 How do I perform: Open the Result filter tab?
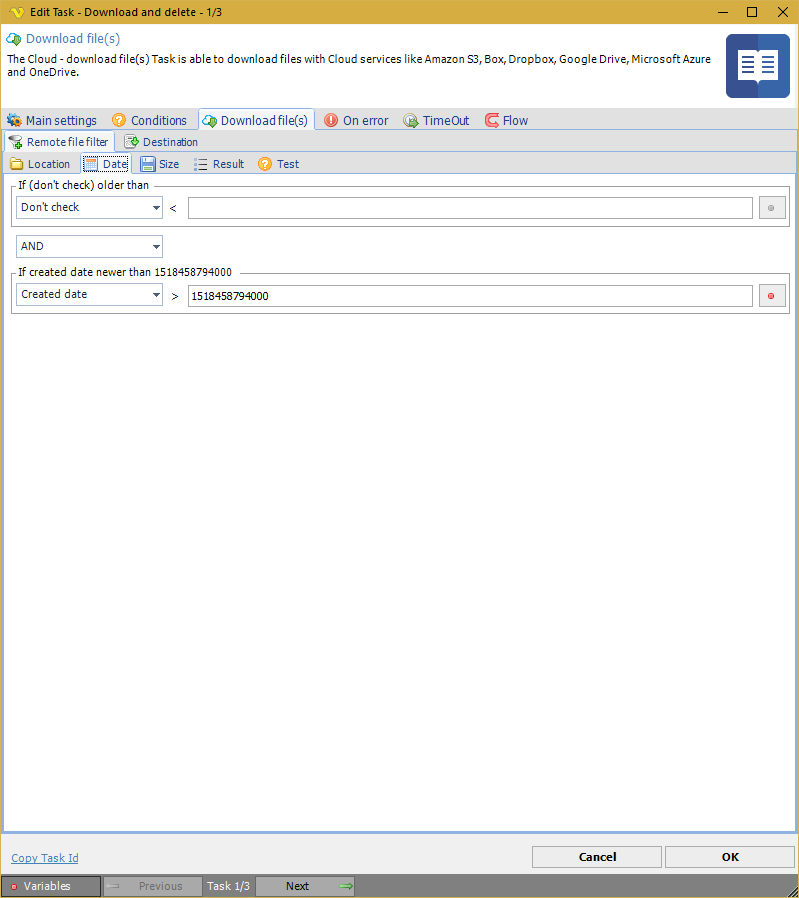pyautogui.click(x=219, y=164)
